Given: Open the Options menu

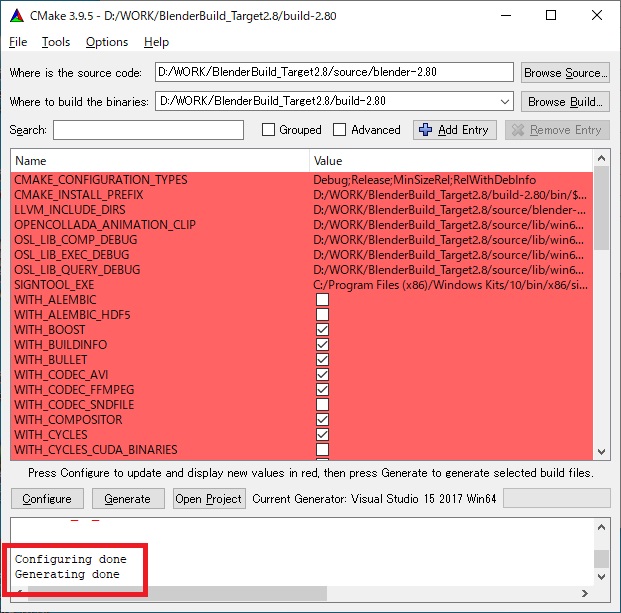Looking at the screenshot, I should click(107, 42).
